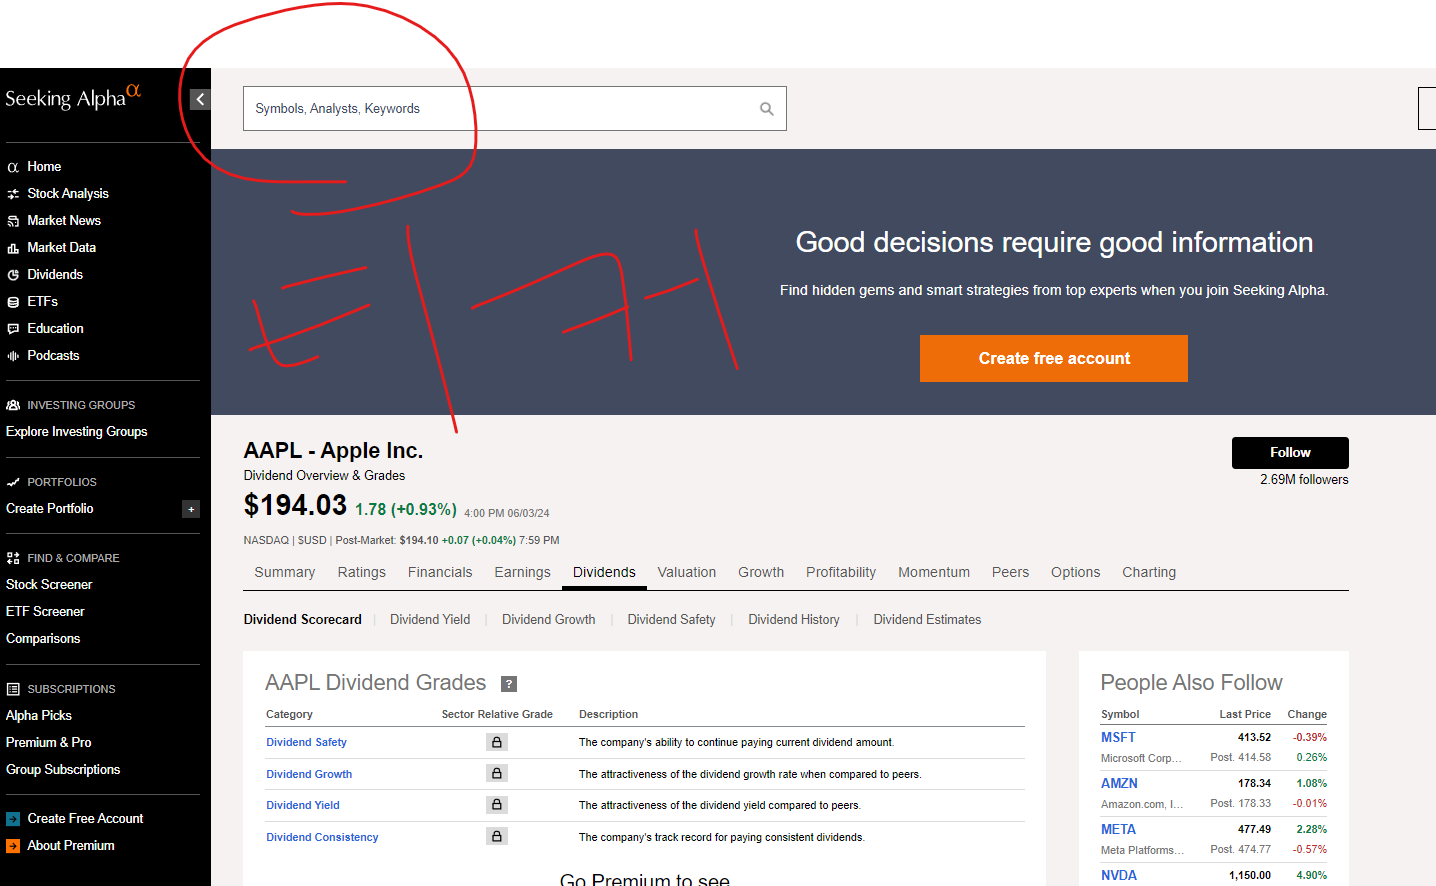Image resolution: width=1436 pixels, height=886 pixels.
Task: Switch to the Summary tab
Action: 285,572
